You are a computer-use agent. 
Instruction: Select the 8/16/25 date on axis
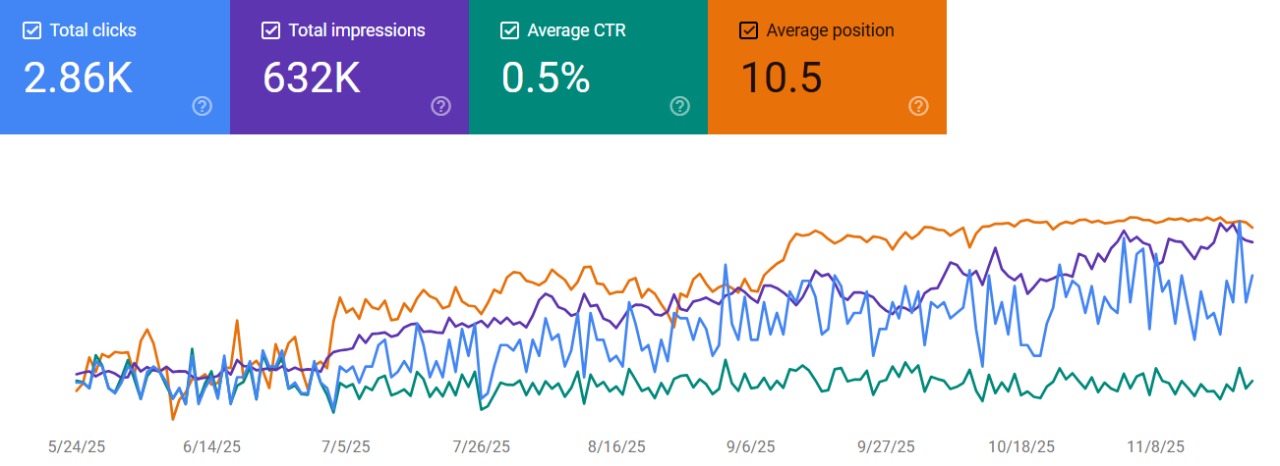tap(617, 446)
